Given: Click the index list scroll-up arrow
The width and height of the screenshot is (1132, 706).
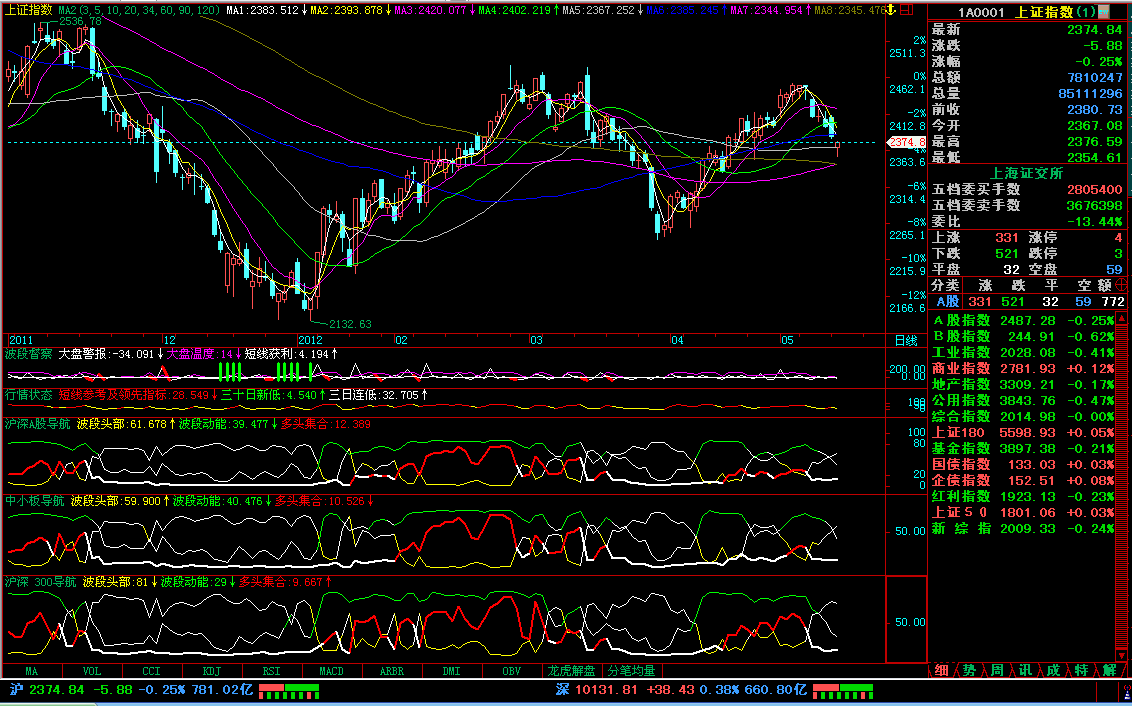Looking at the screenshot, I should (x=1121, y=318).
